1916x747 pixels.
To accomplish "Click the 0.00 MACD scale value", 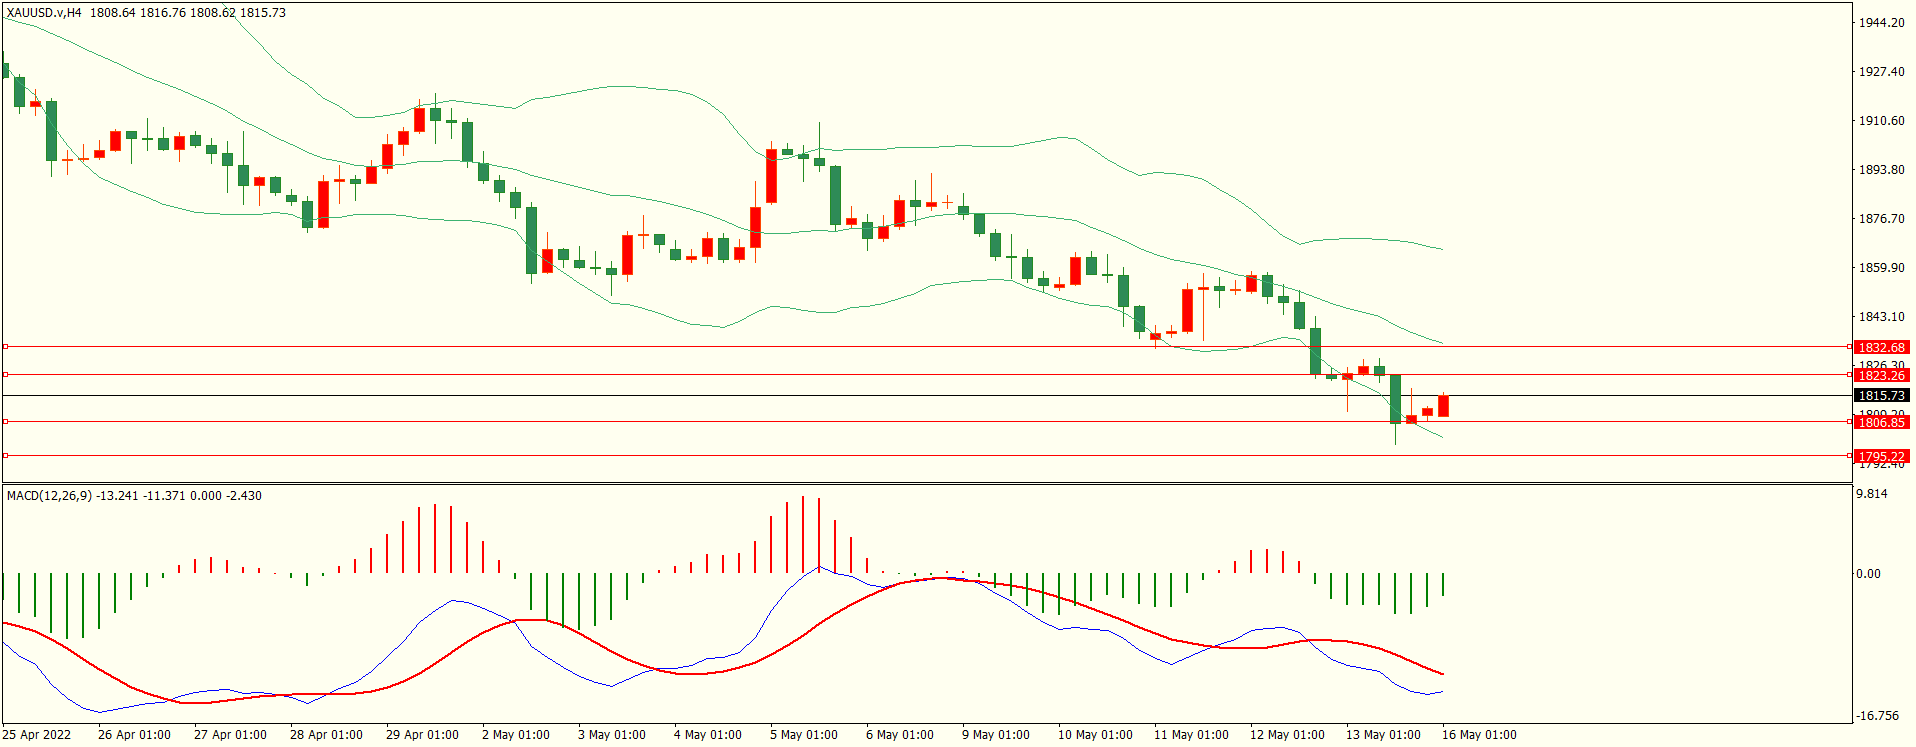I will coord(1869,574).
